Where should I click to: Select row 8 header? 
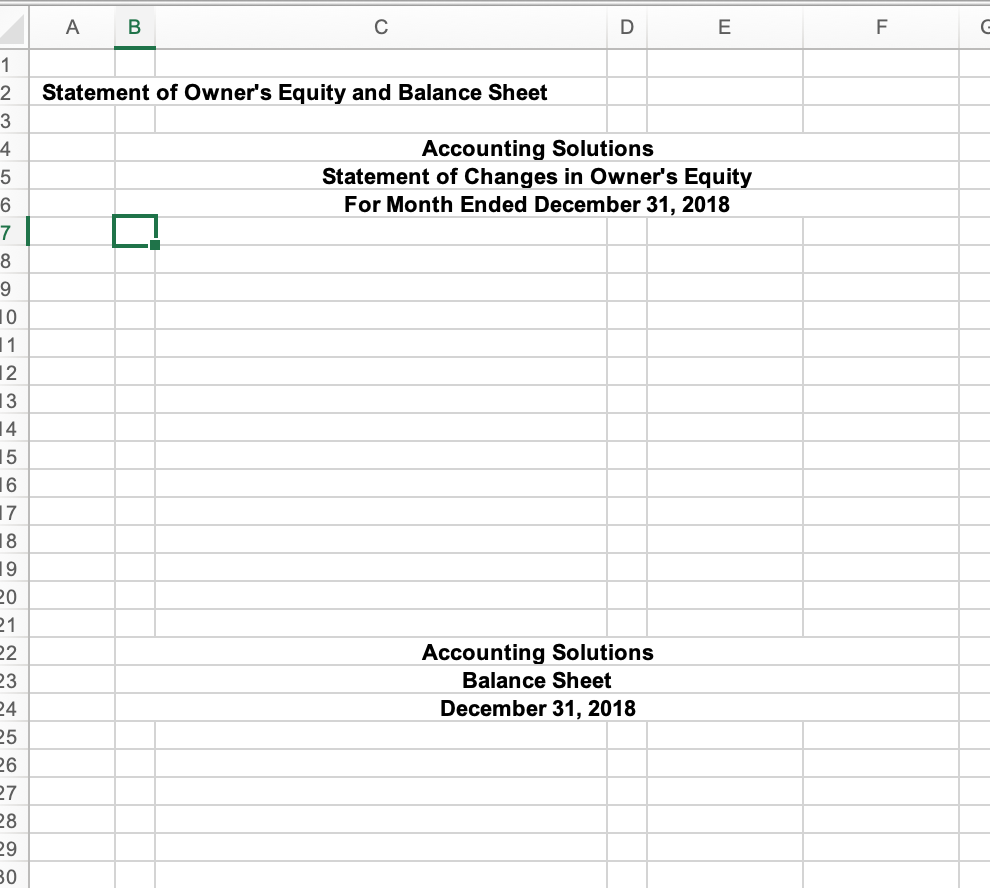[x=13, y=260]
